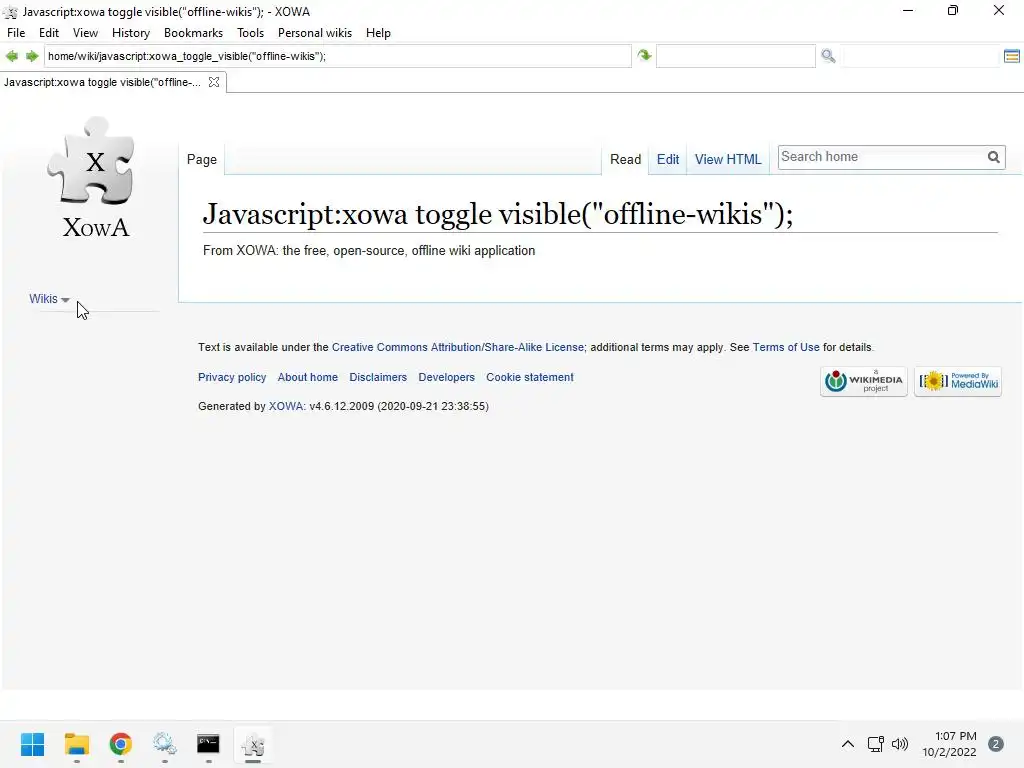1024x768 pixels.
Task: Click the "From XOWA: the free, open-source" tagline
Action: click(369, 251)
